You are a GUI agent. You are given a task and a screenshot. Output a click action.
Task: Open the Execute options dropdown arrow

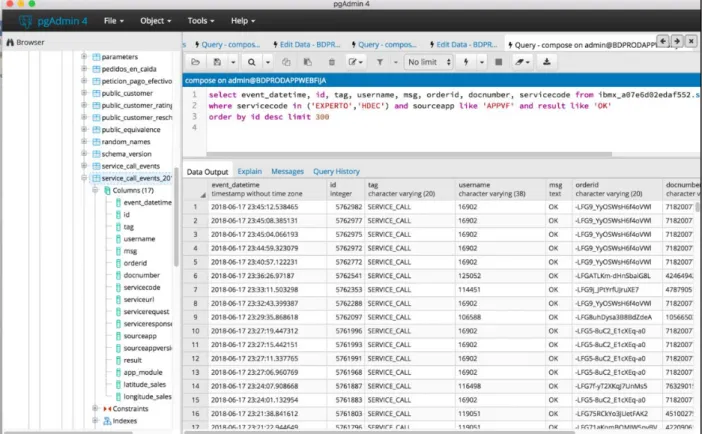pos(482,62)
